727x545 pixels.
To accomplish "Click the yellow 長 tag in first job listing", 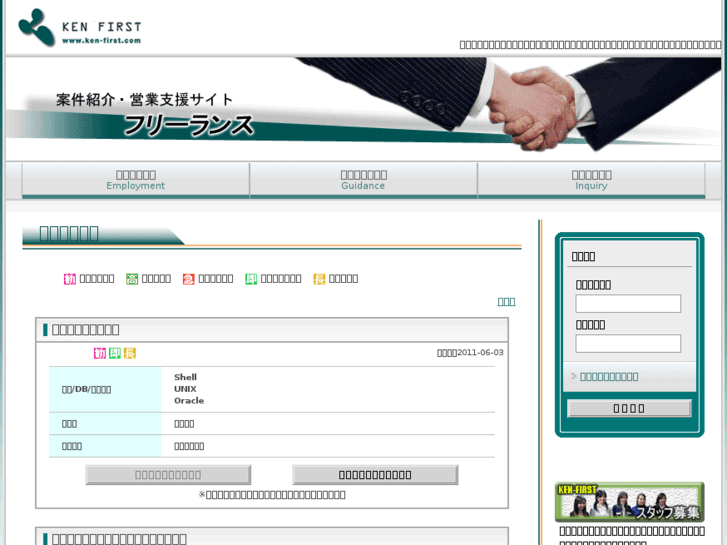I will pos(129,353).
